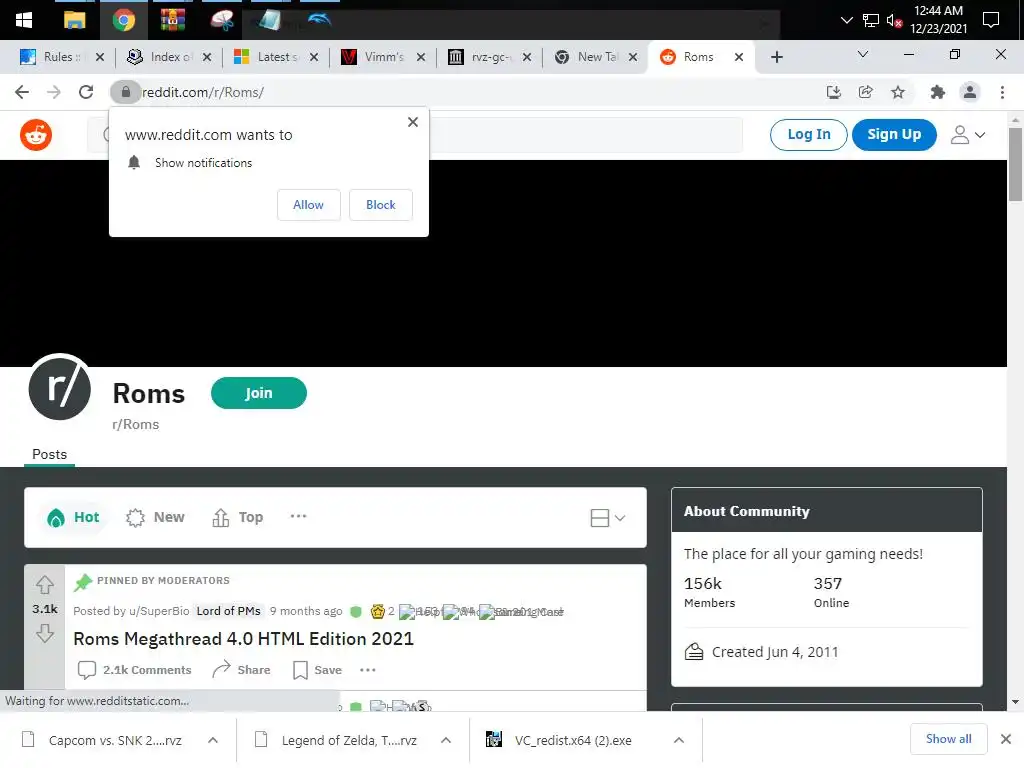Show hidden system tray icons
The width and height of the screenshot is (1024, 768).
(x=846, y=20)
